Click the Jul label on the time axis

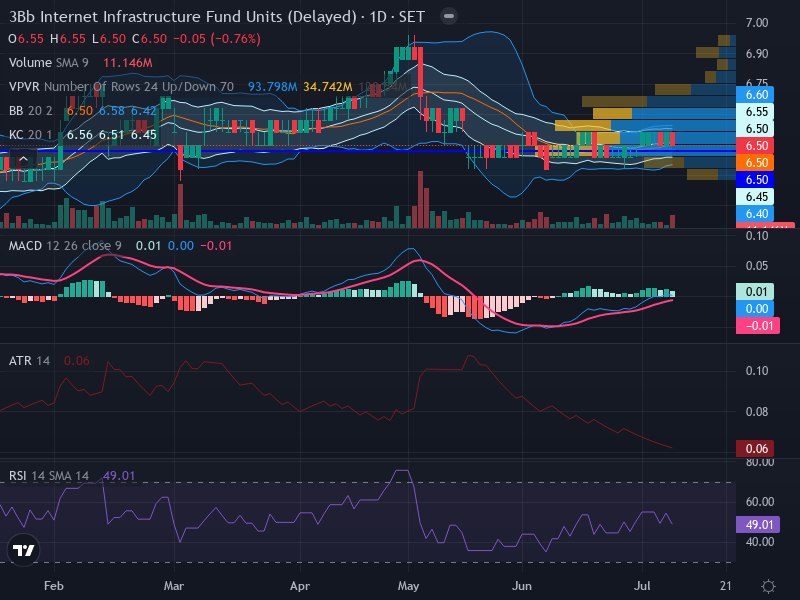coord(642,586)
